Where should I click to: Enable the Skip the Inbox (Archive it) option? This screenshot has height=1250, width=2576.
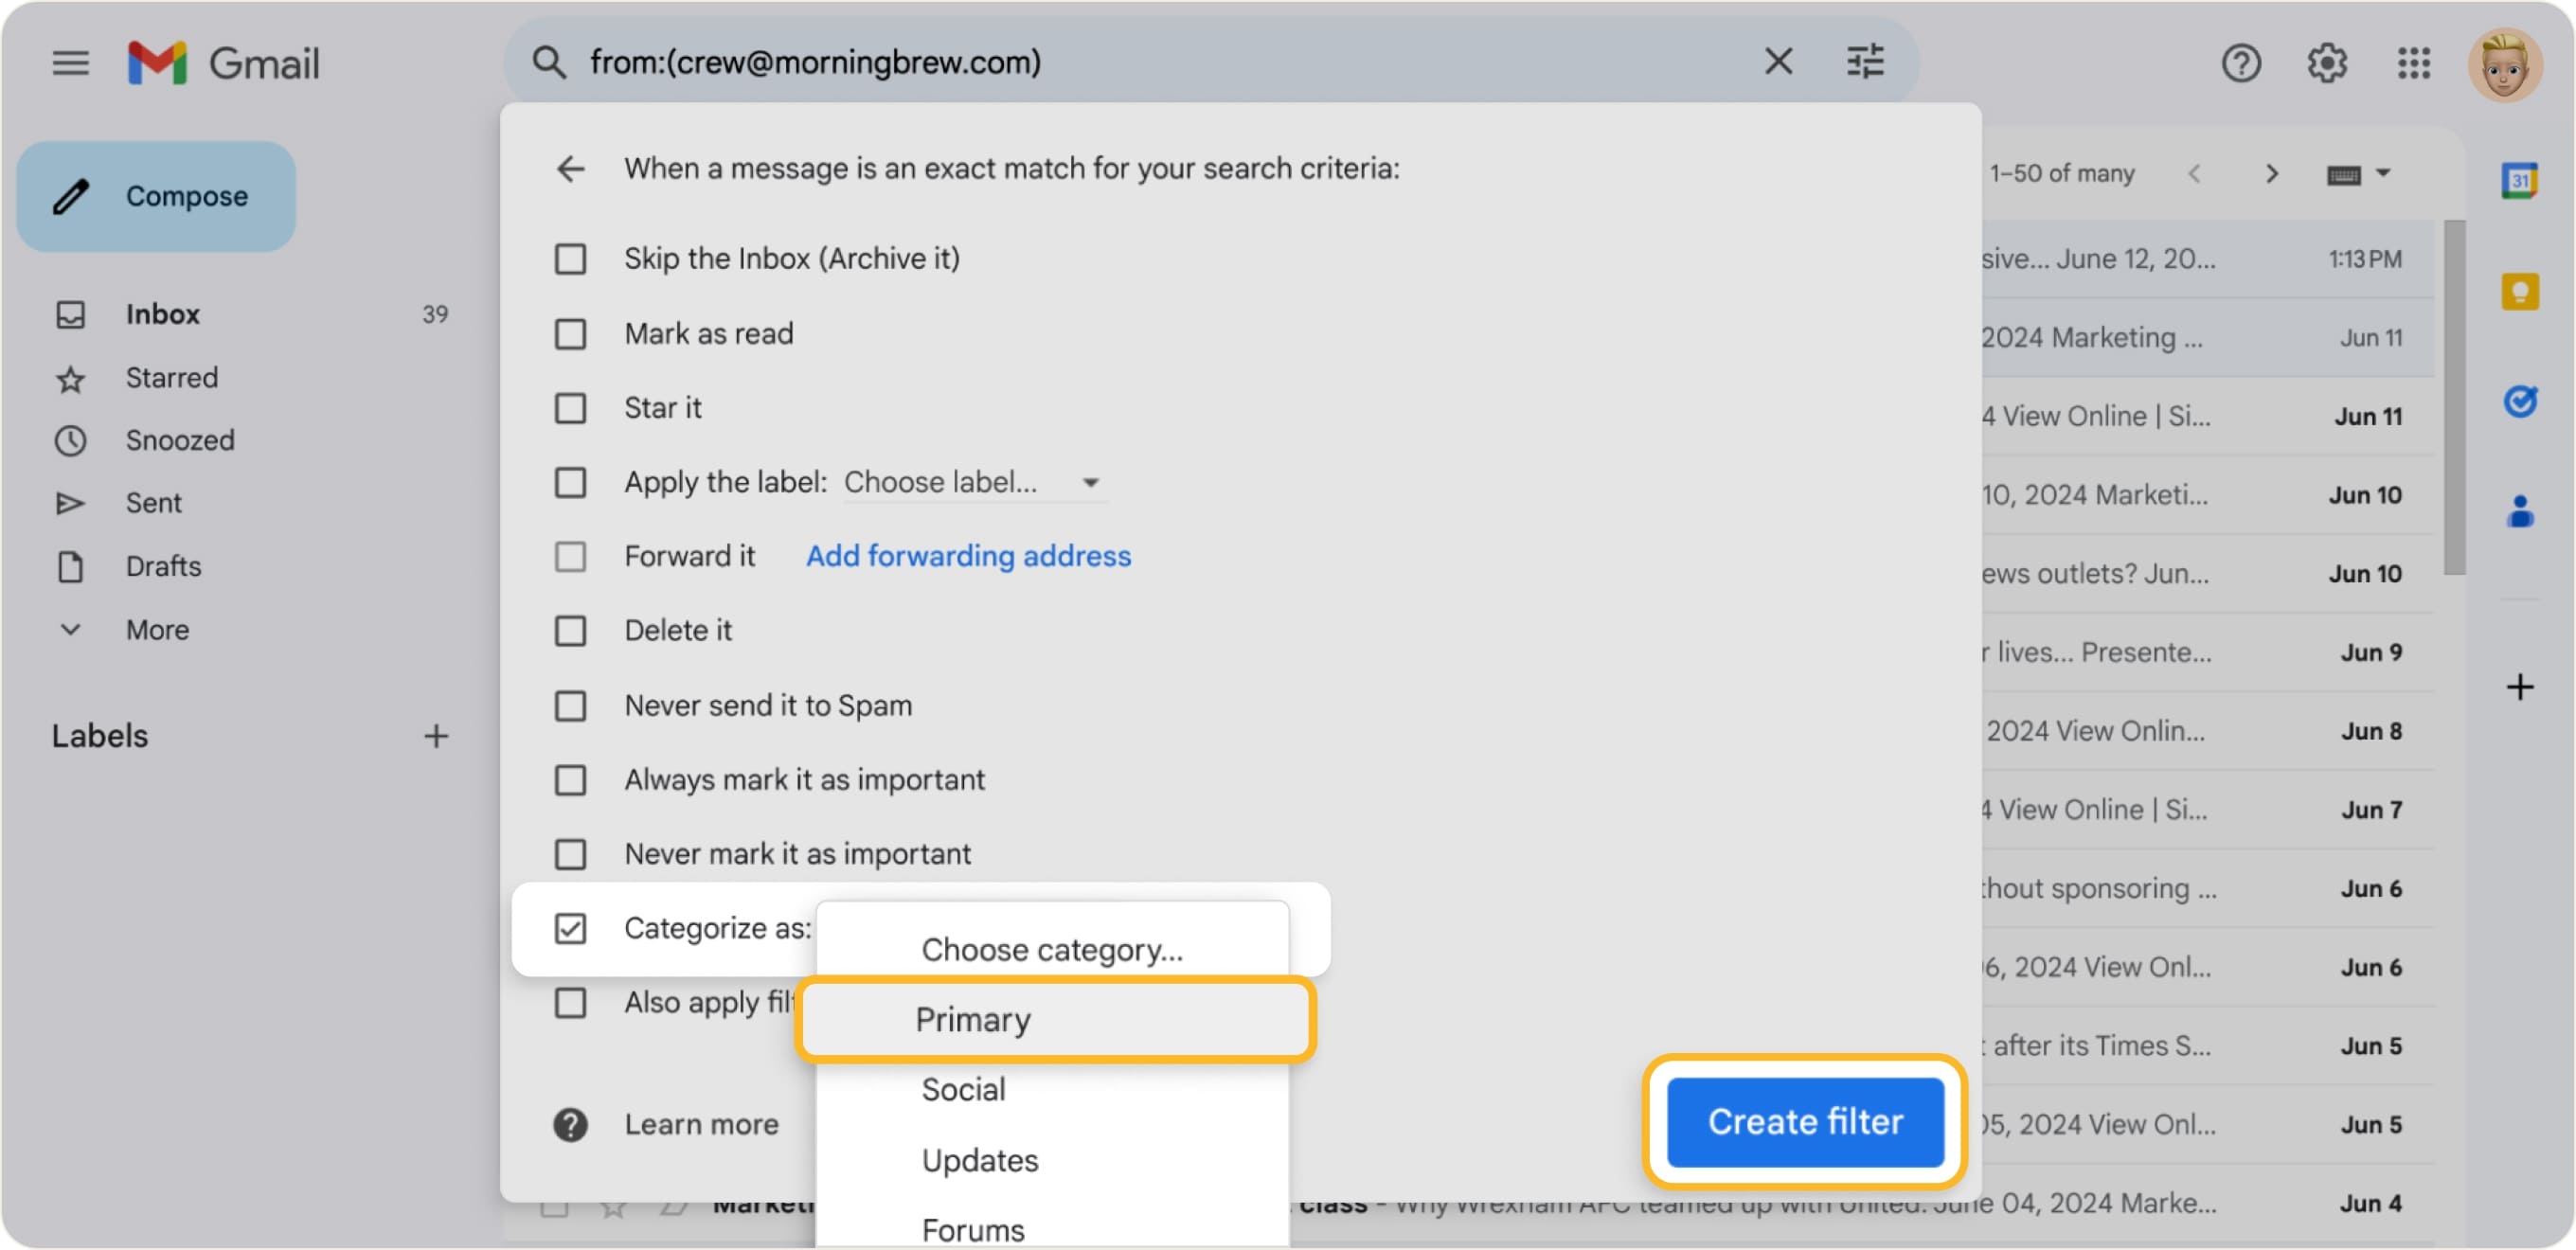coord(570,258)
